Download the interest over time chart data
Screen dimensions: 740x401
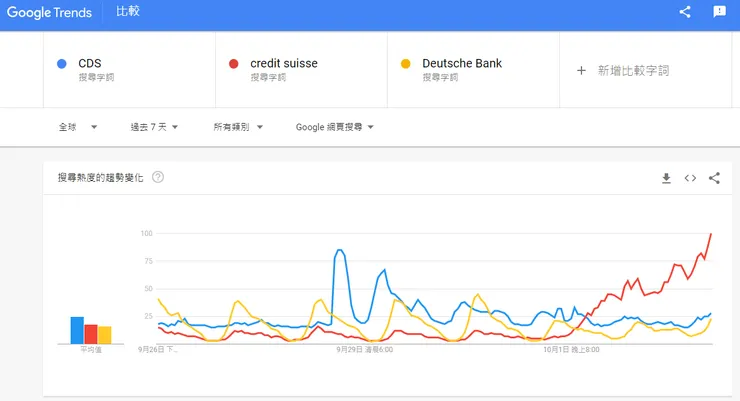666,178
